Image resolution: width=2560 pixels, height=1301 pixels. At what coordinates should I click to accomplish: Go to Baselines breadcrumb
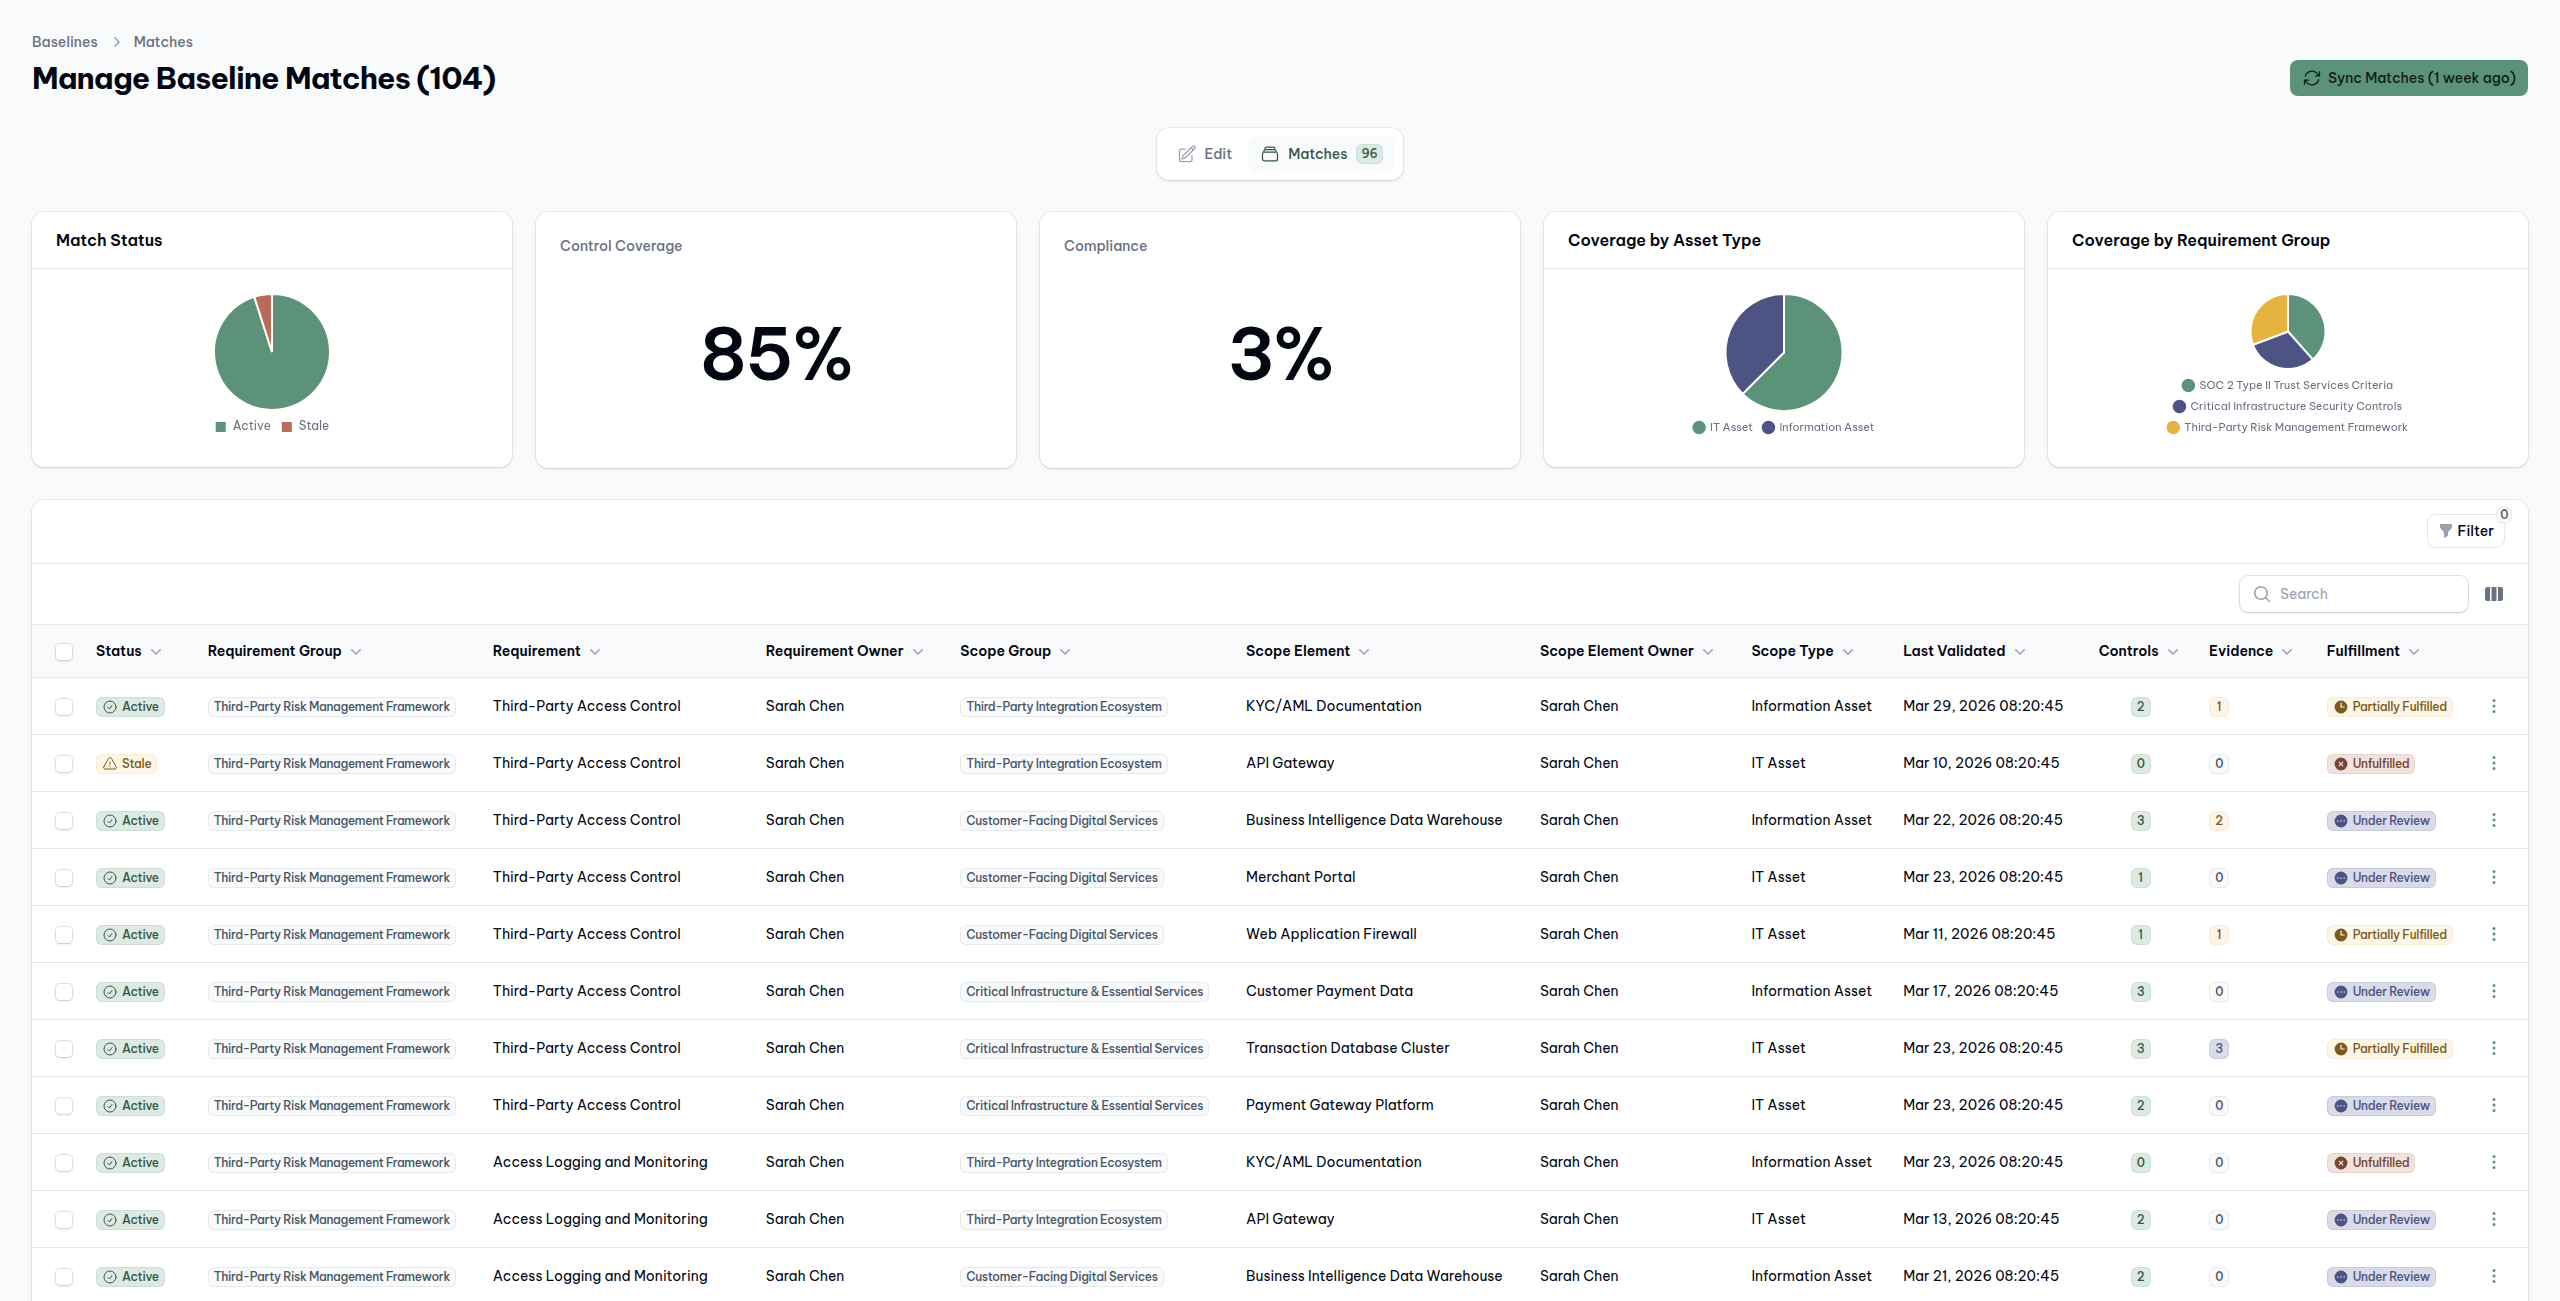pos(64,42)
